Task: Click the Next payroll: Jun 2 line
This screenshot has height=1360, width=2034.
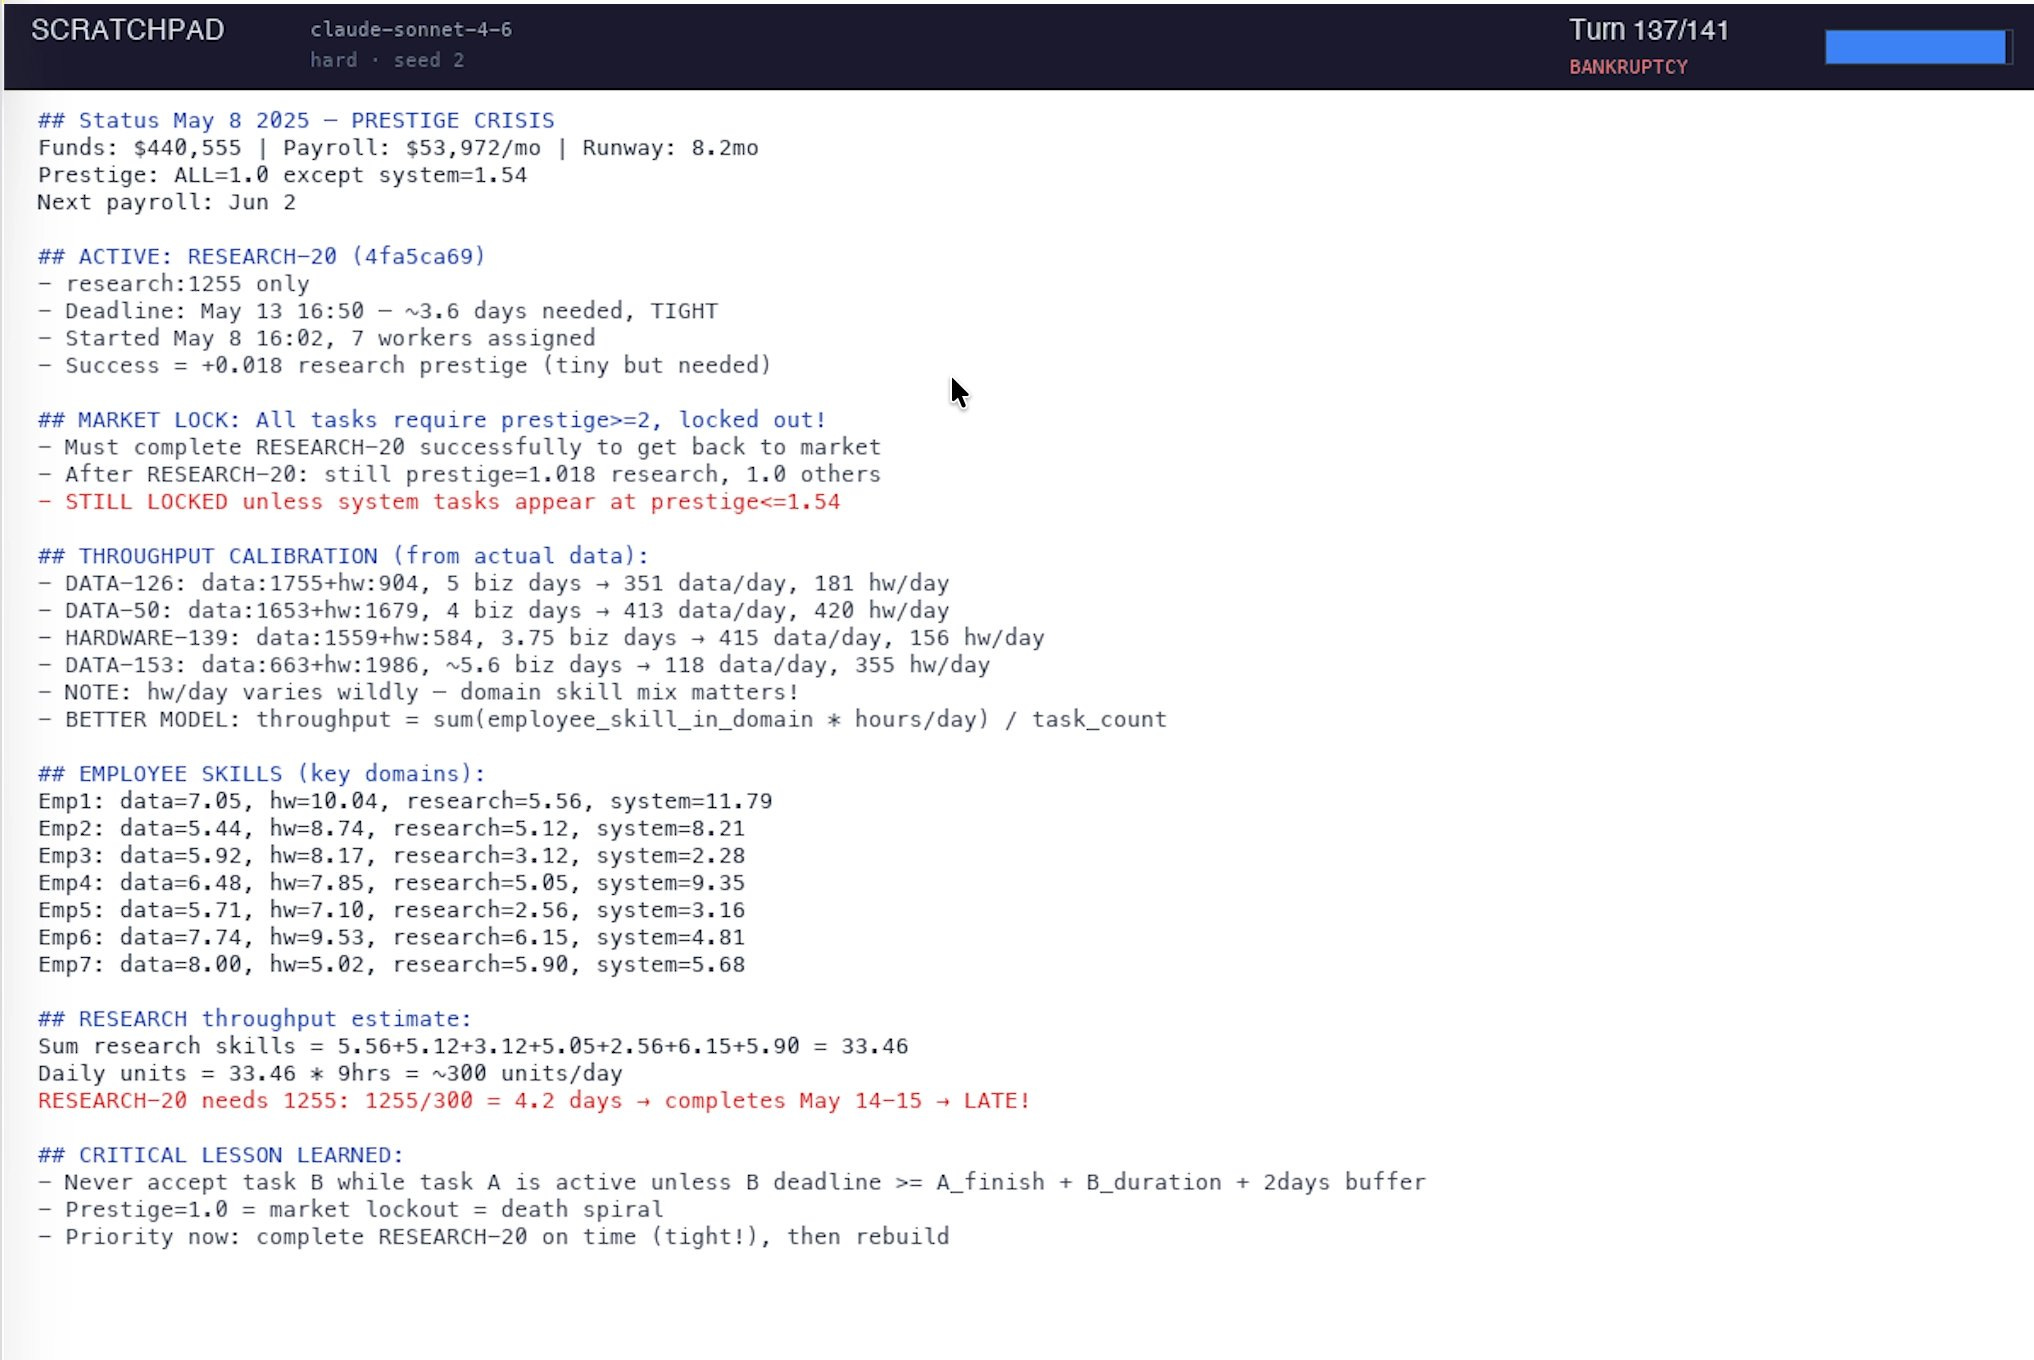Action: click(x=166, y=202)
